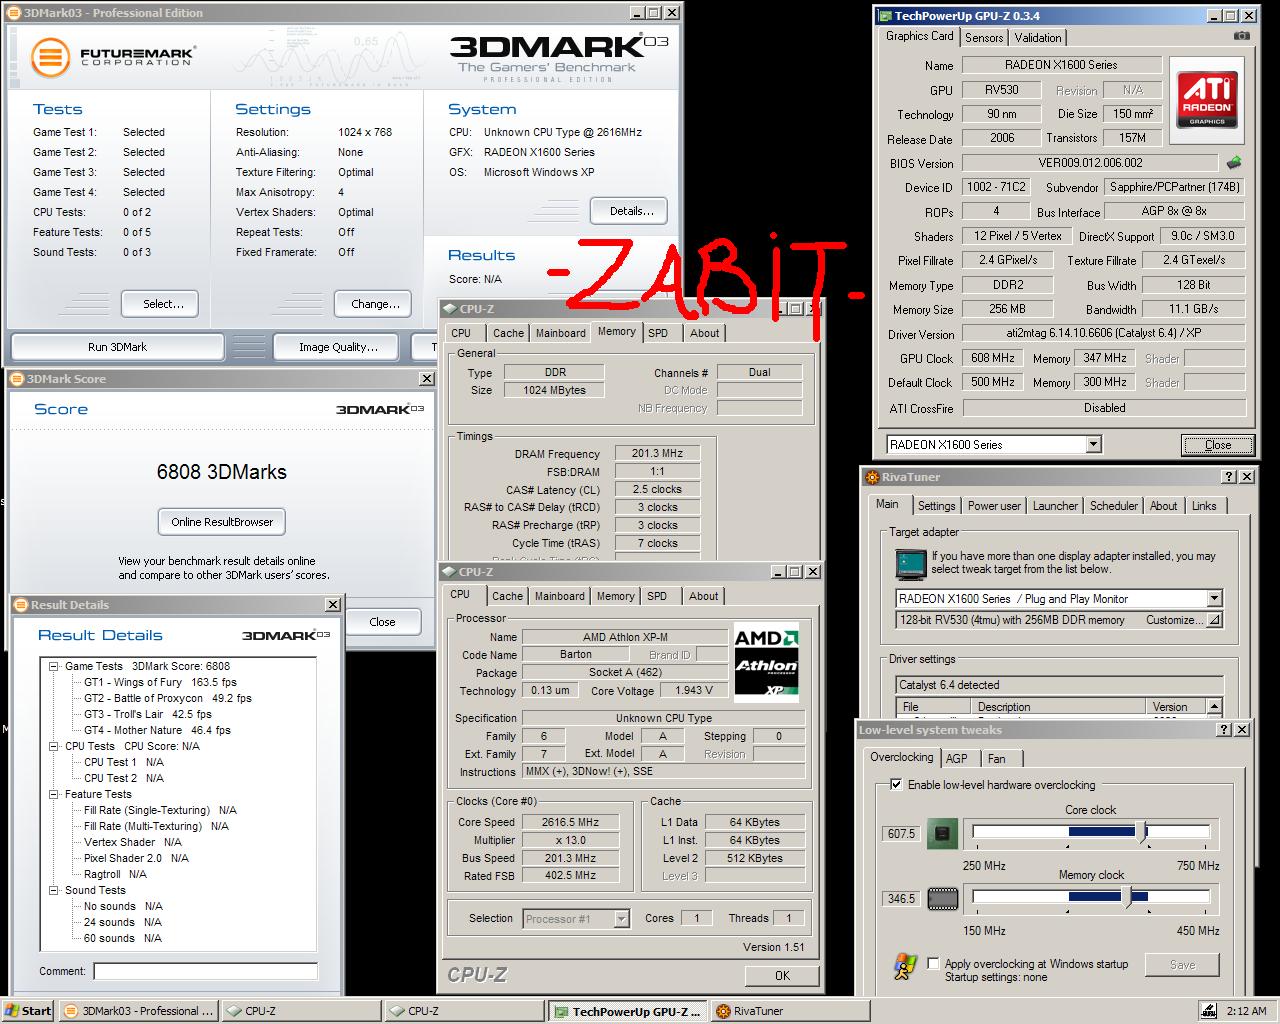Disable low-level hardware overclocking checkbox
Image resolution: width=1280 pixels, height=1024 pixels.
click(x=896, y=785)
